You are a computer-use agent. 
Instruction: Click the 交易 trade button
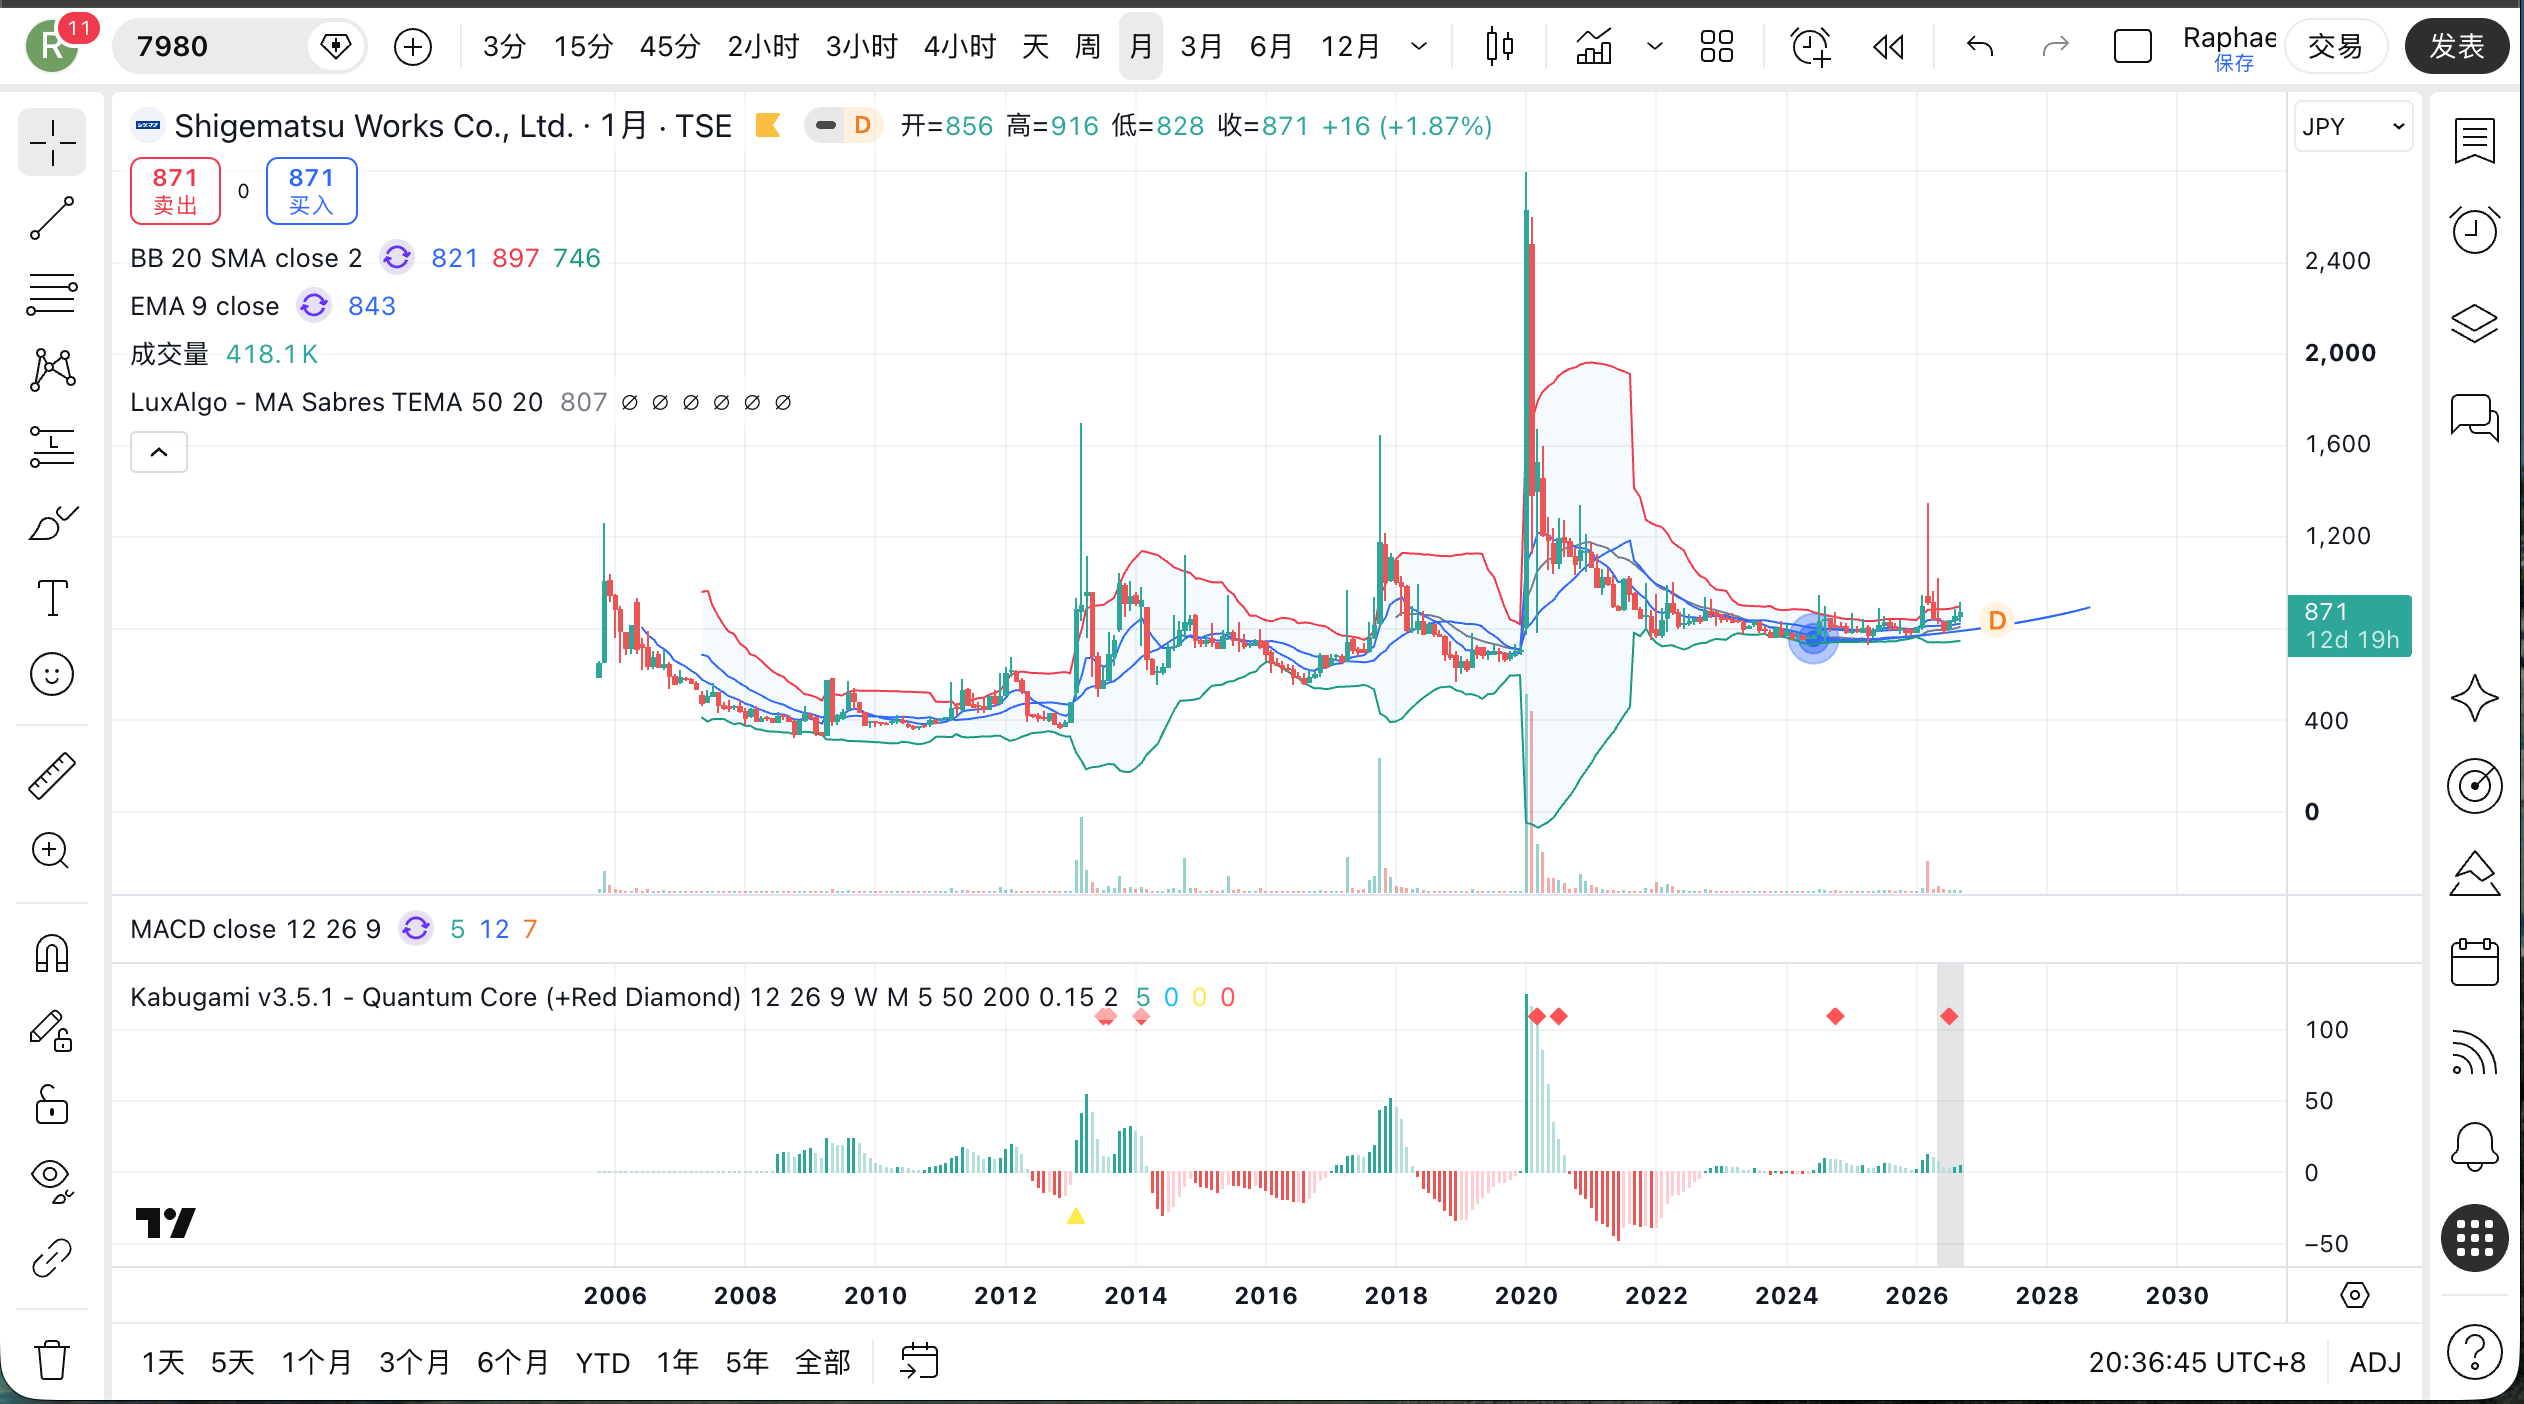click(2335, 46)
